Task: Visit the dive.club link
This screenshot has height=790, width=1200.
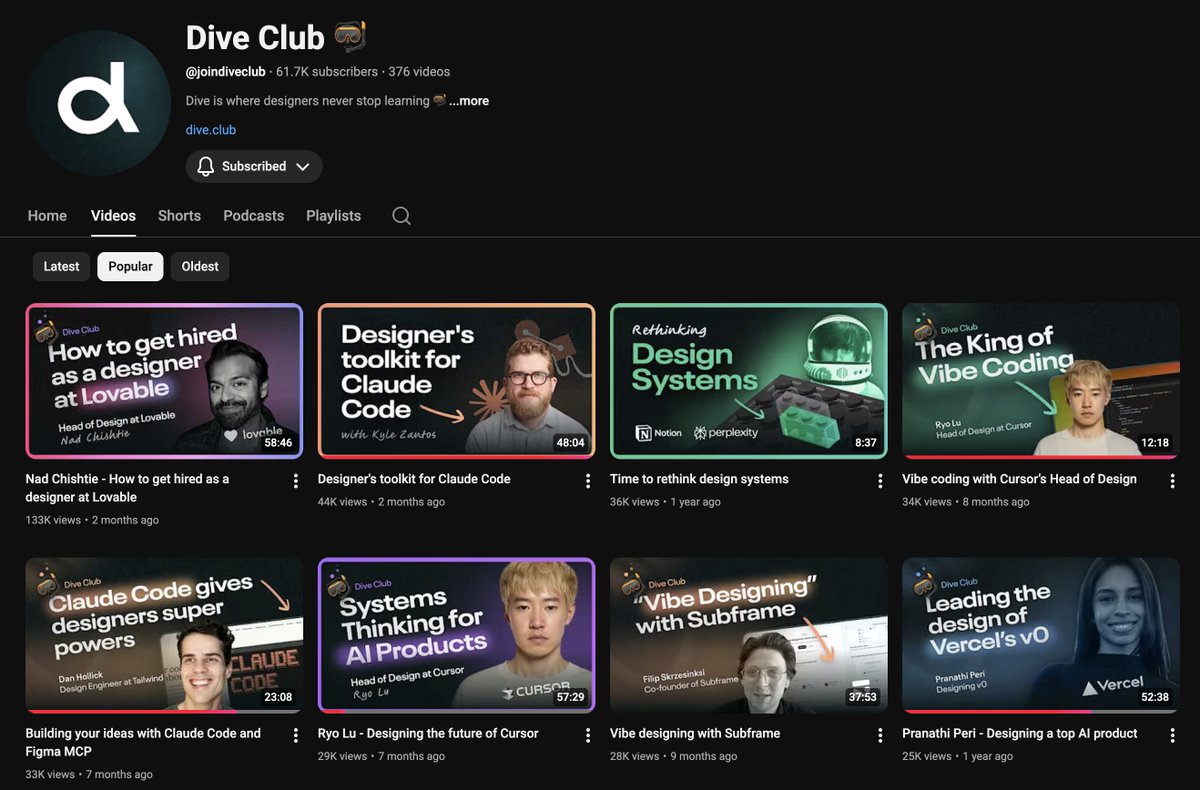Action: (211, 130)
